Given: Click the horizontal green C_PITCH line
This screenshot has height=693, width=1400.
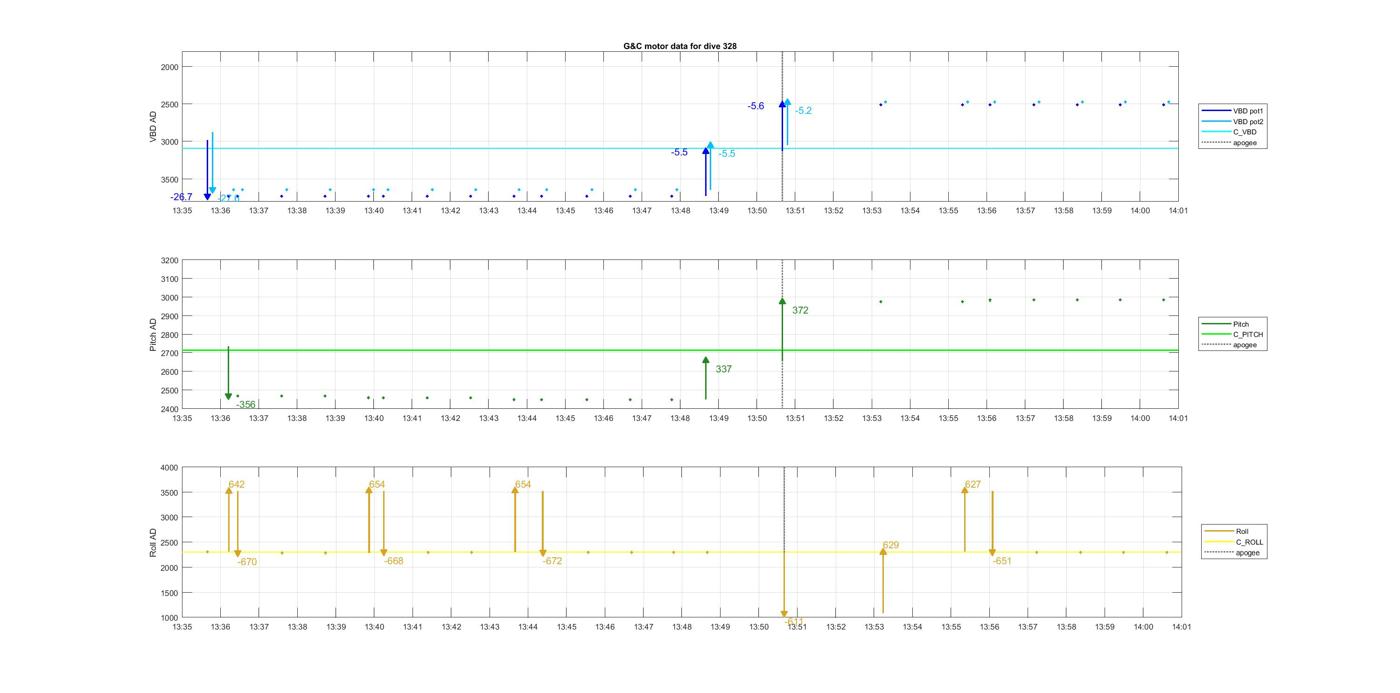Looking at the screenshot, I should coord(680,350).
